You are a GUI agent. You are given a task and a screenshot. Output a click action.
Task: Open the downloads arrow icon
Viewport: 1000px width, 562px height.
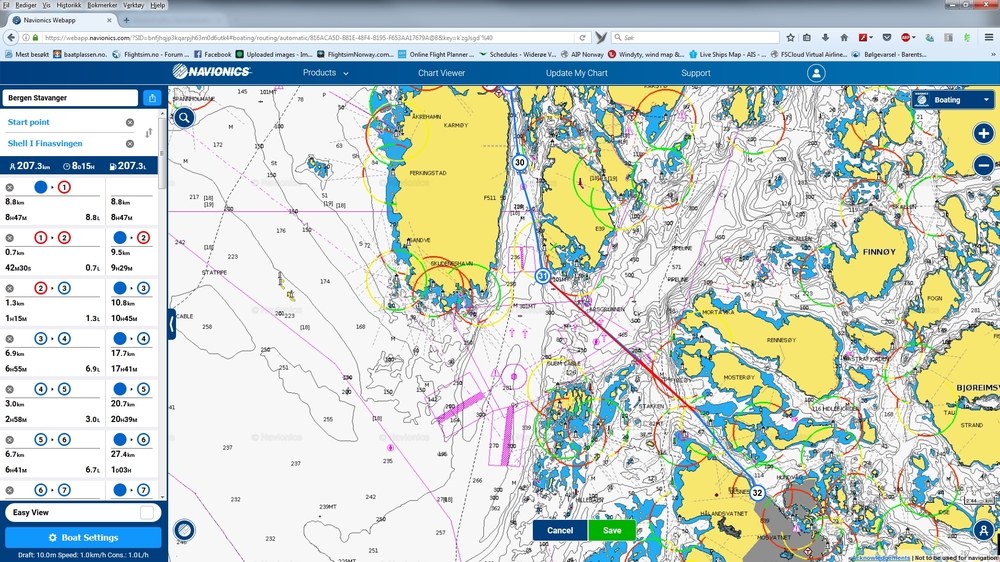pos(825,38)
